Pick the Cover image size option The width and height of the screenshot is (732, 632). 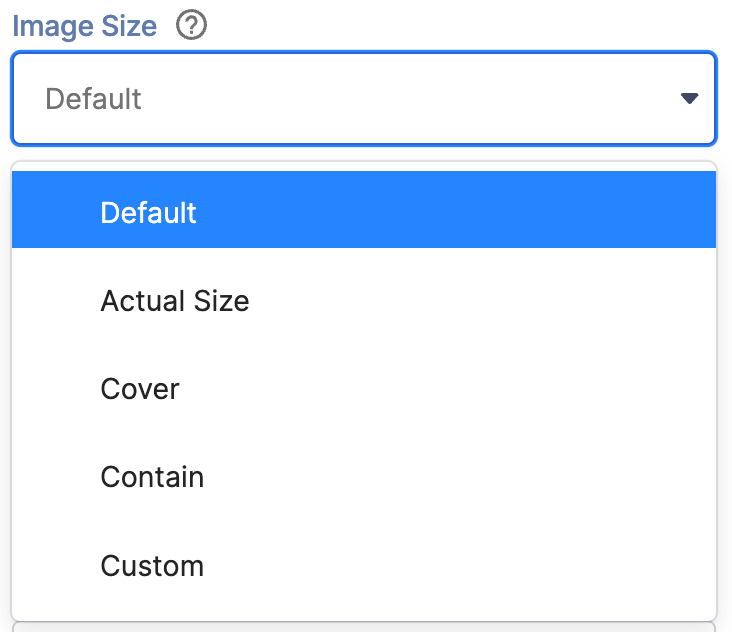(x=364, y=388)
